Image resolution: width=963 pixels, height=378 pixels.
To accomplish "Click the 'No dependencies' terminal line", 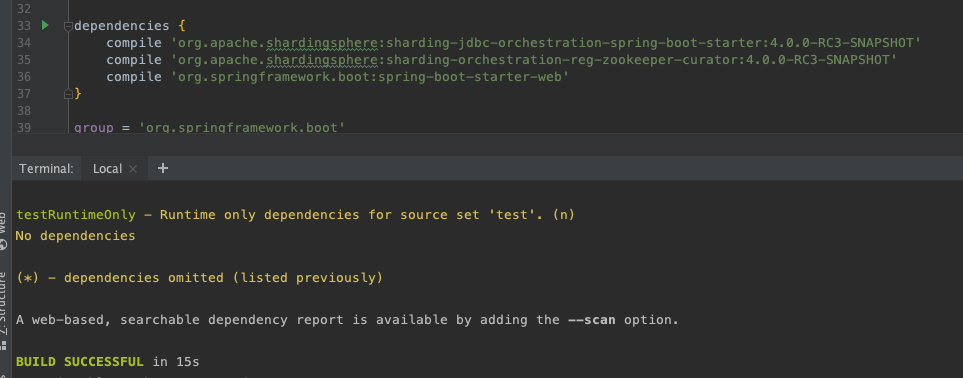I will [x=75, y=236].
